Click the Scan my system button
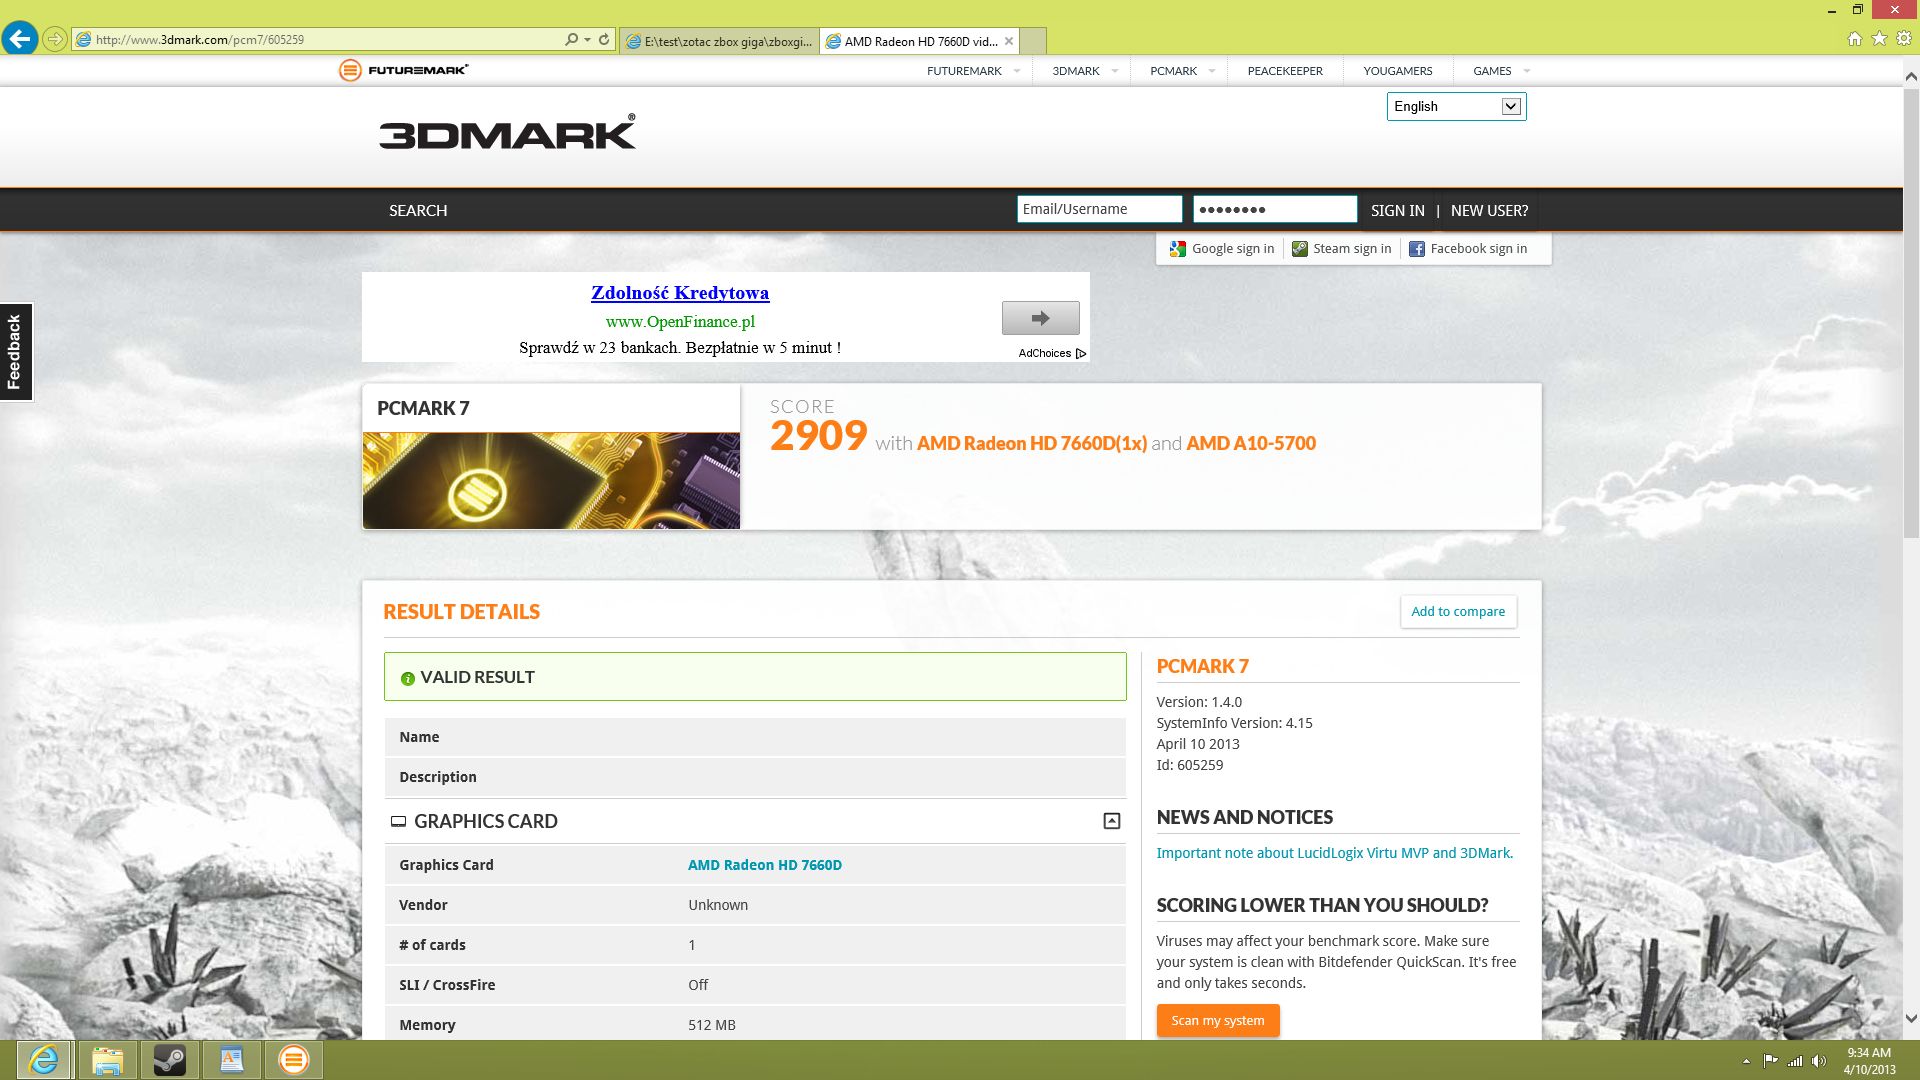 coord(1218,1020)
